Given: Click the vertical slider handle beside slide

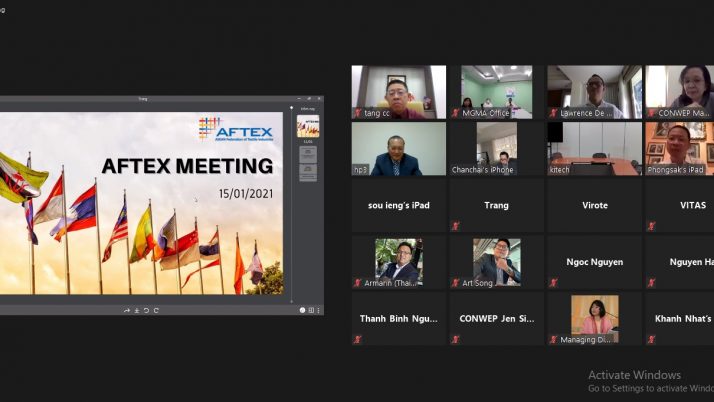Looking at the screenshot, I should pos(291,108).
